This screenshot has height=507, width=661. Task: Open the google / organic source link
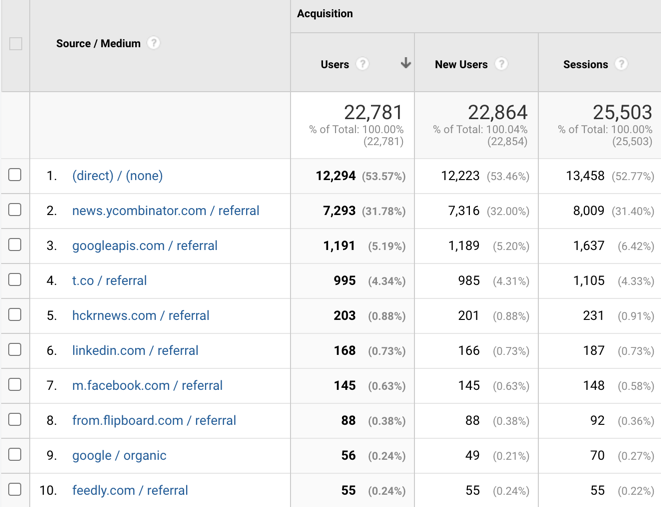tap(119, 456)
